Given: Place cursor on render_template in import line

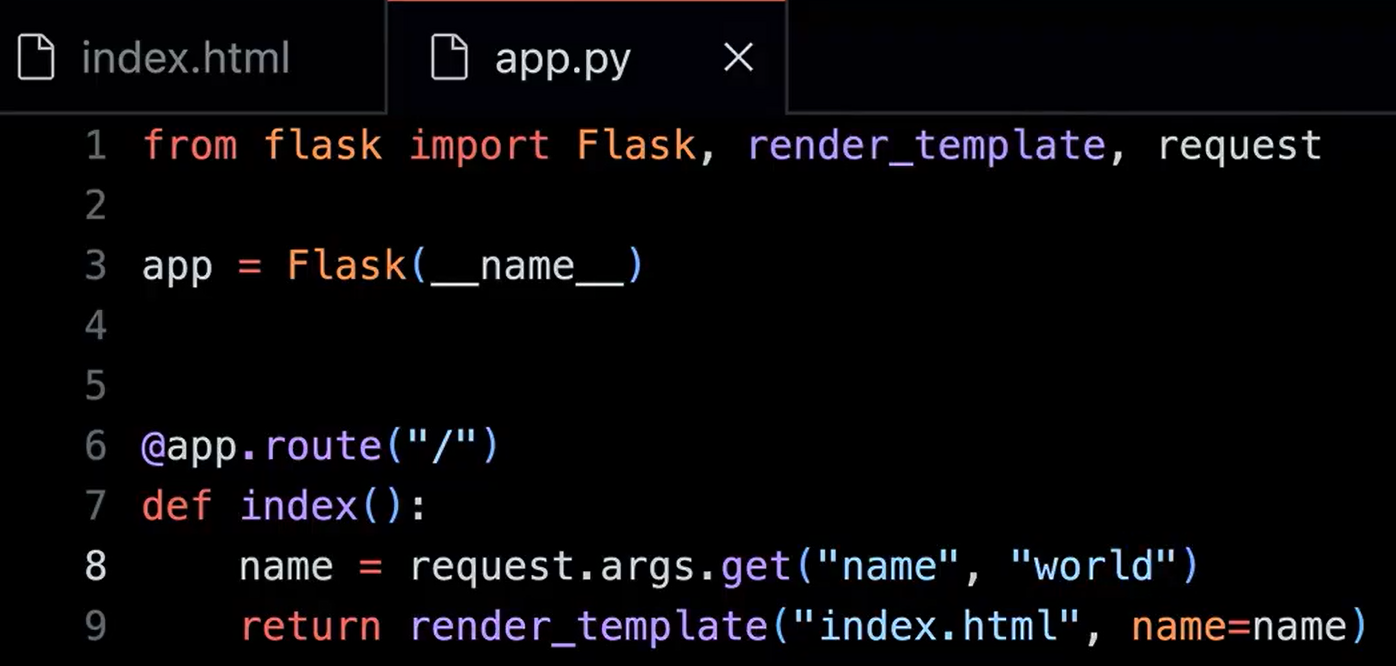Looking at the screenshot, I should coord(925,146).
